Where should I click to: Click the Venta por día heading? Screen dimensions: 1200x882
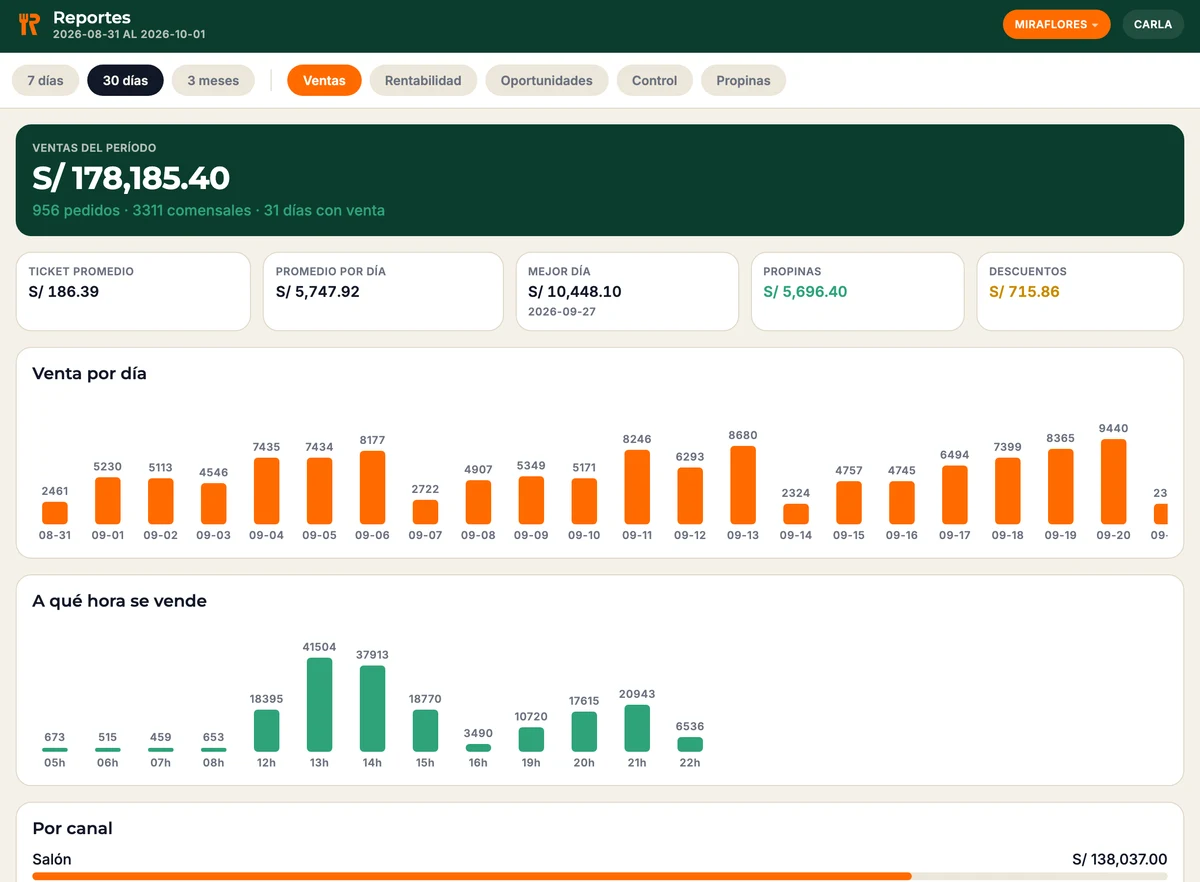click(x=90, y=374)
